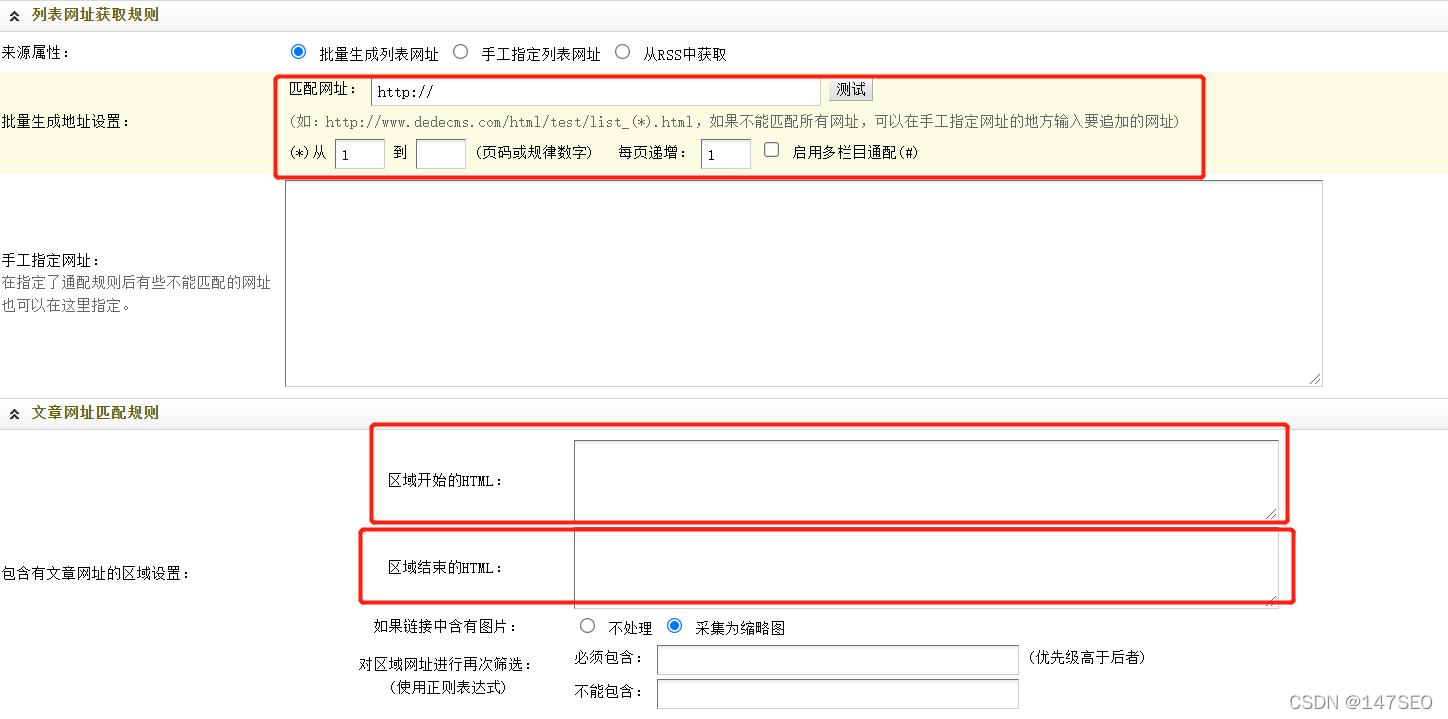Collapse the 文章网址匹配规则 section

(14, 413)
